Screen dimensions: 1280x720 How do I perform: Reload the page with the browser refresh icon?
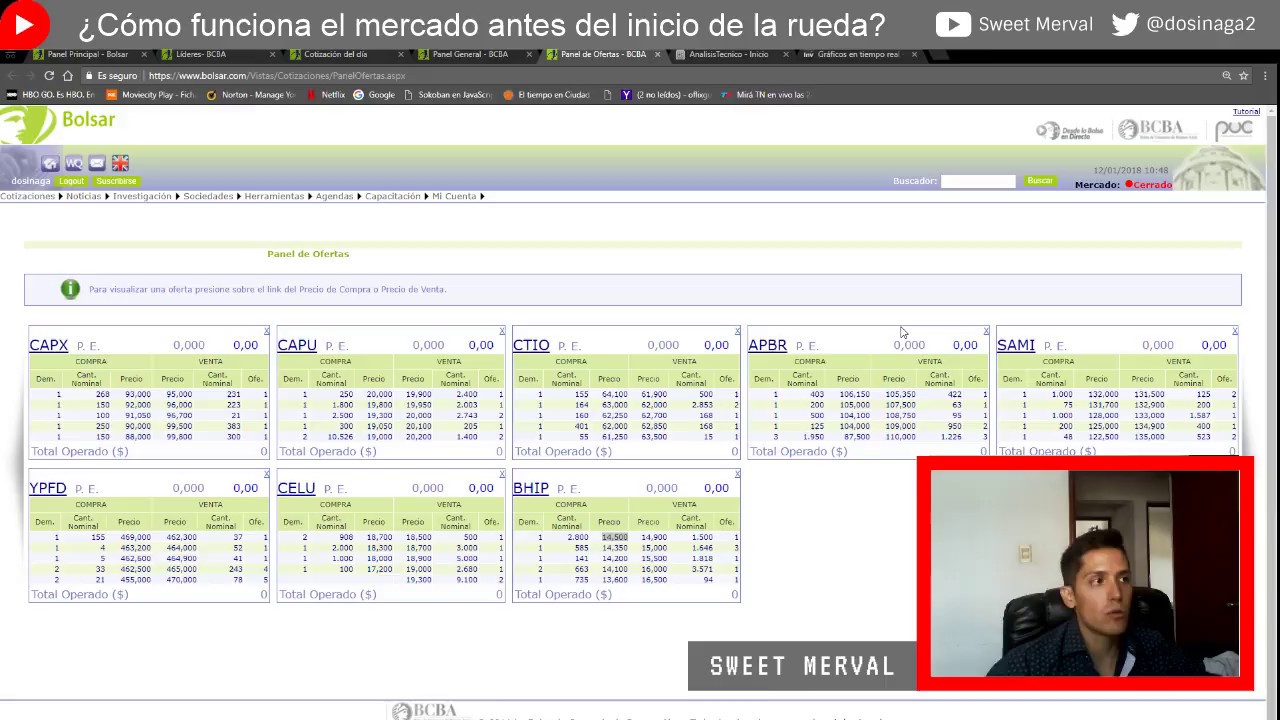tap(49, 75)
